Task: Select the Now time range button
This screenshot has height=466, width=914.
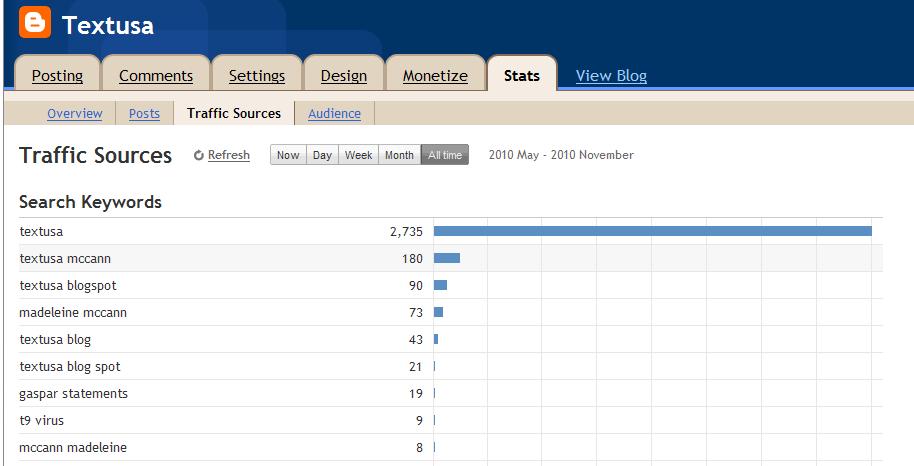Action: point(288,155)
